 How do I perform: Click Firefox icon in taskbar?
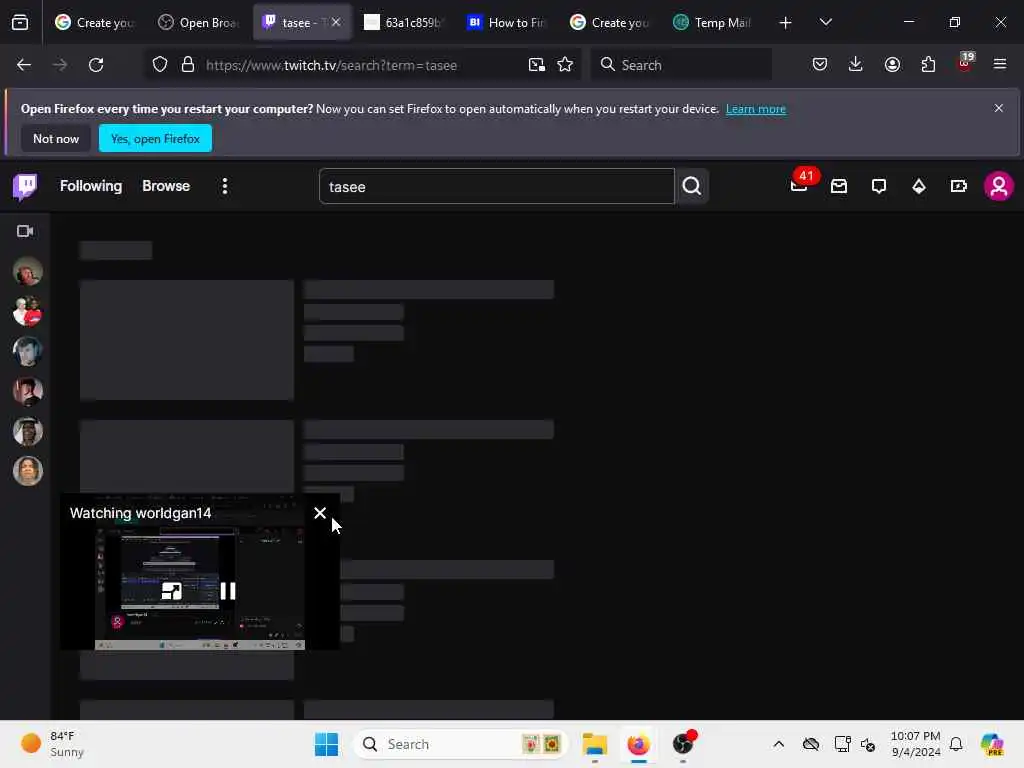(638, 744)
